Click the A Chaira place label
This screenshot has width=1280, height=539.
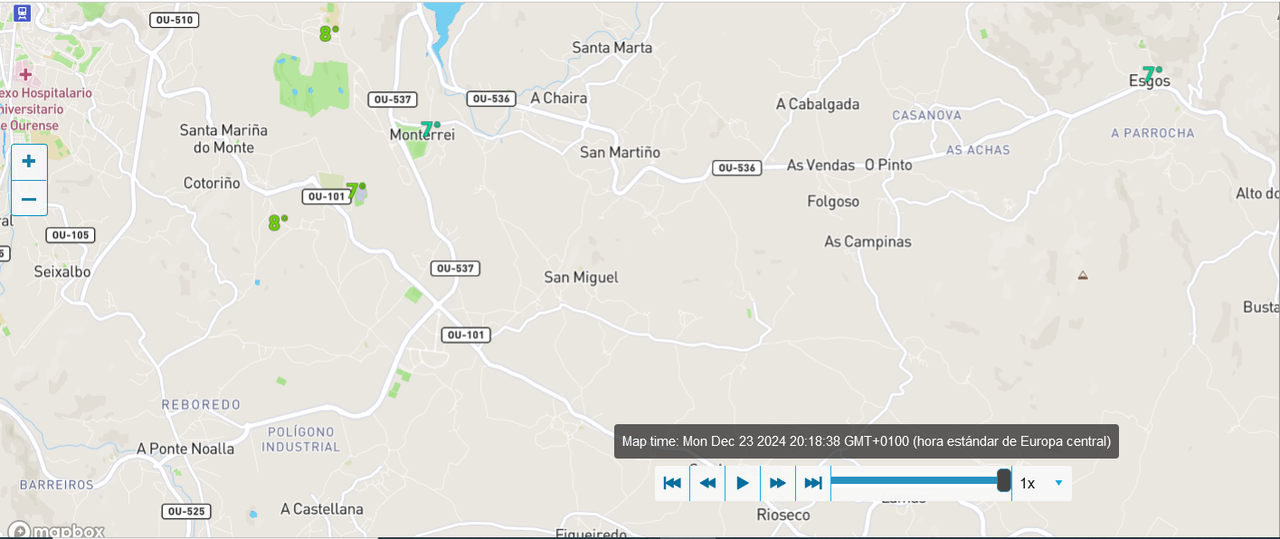pyautogui.click(x=559, y=98)
